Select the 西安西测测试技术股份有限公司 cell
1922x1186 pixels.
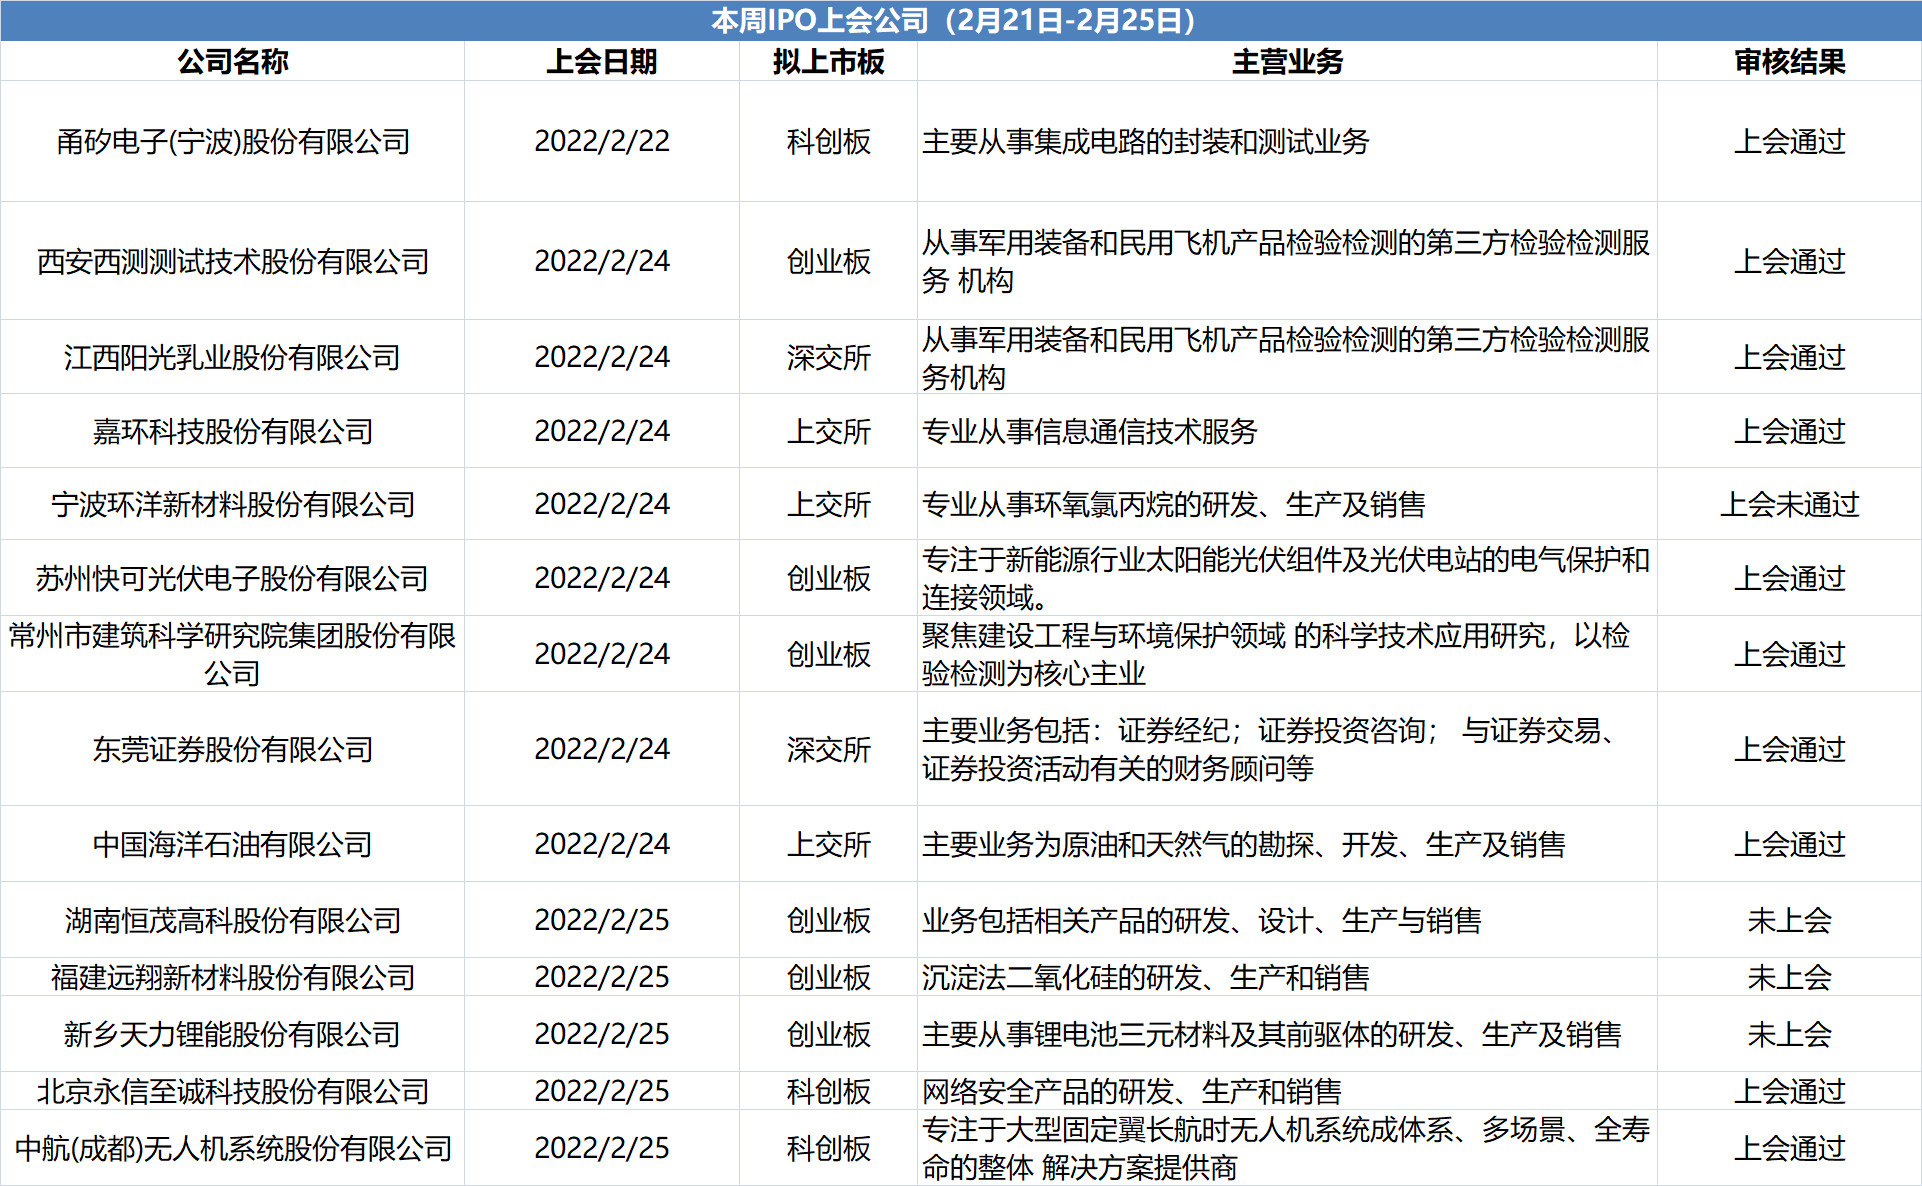click(232, 262)
